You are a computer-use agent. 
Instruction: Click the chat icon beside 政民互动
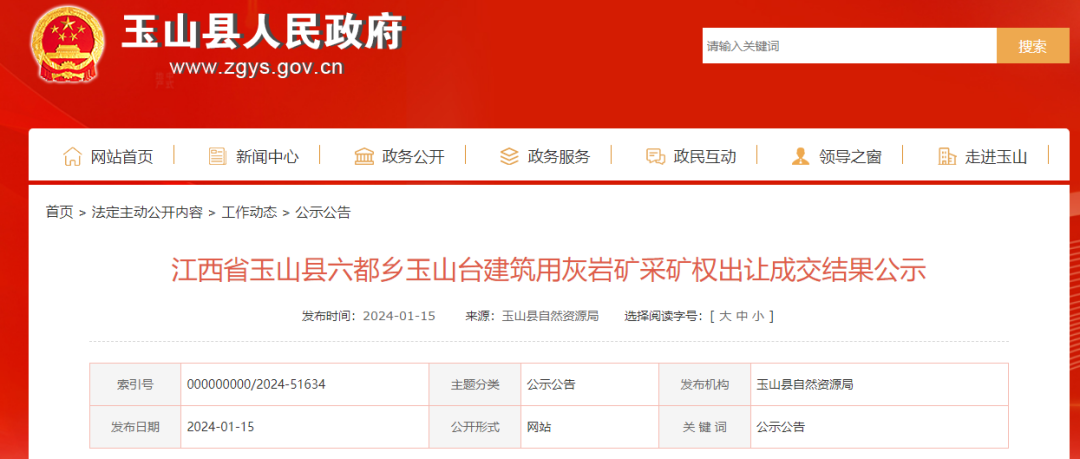(x=655, y=156)
